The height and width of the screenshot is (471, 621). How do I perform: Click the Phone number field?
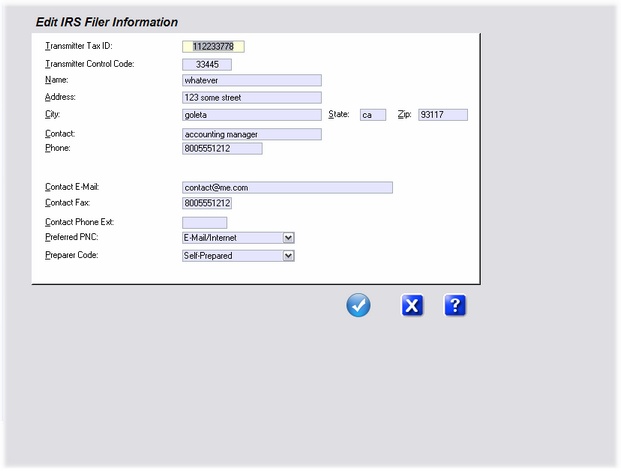(x=222, y=149)
